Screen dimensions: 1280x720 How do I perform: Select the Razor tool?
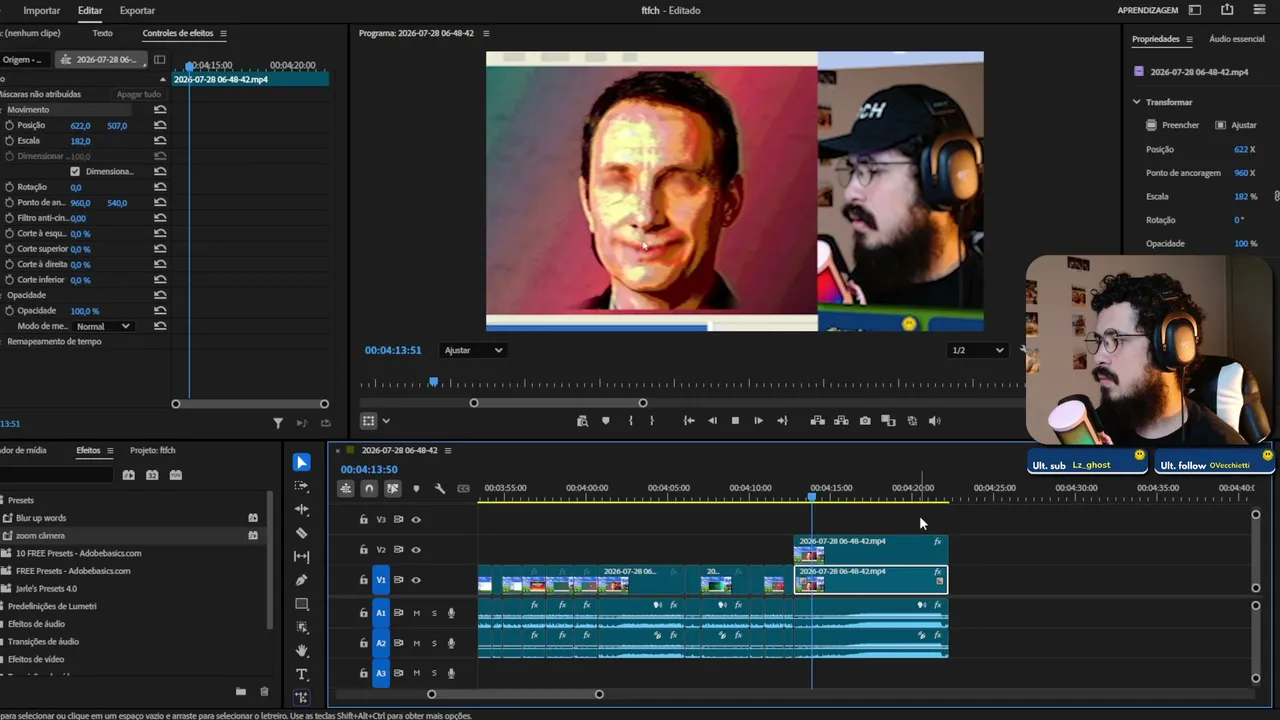point(301,533)
